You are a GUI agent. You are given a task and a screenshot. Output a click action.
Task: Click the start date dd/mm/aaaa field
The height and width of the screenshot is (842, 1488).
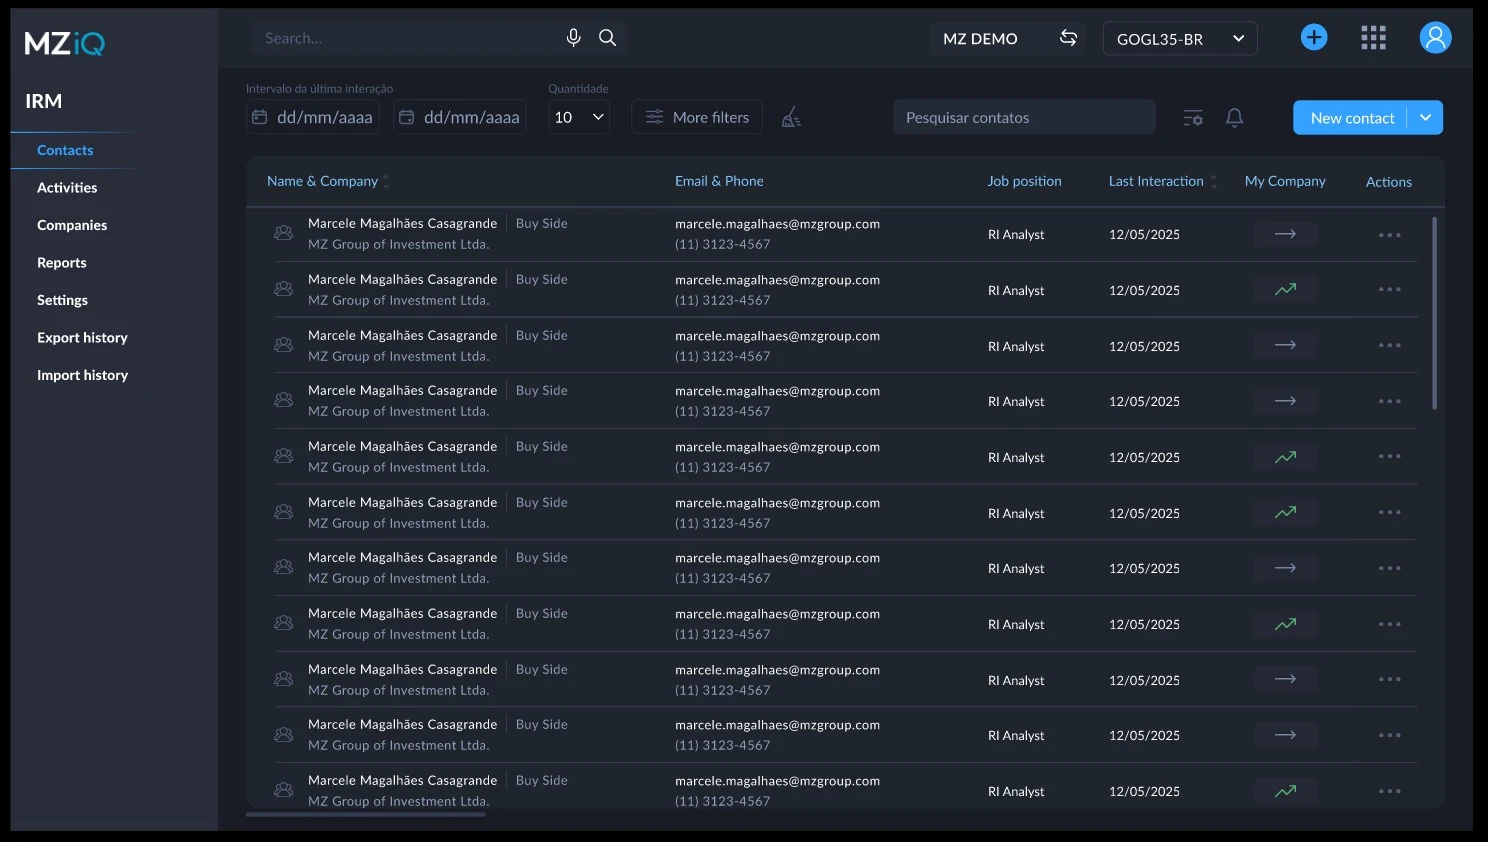click(313, 117)
